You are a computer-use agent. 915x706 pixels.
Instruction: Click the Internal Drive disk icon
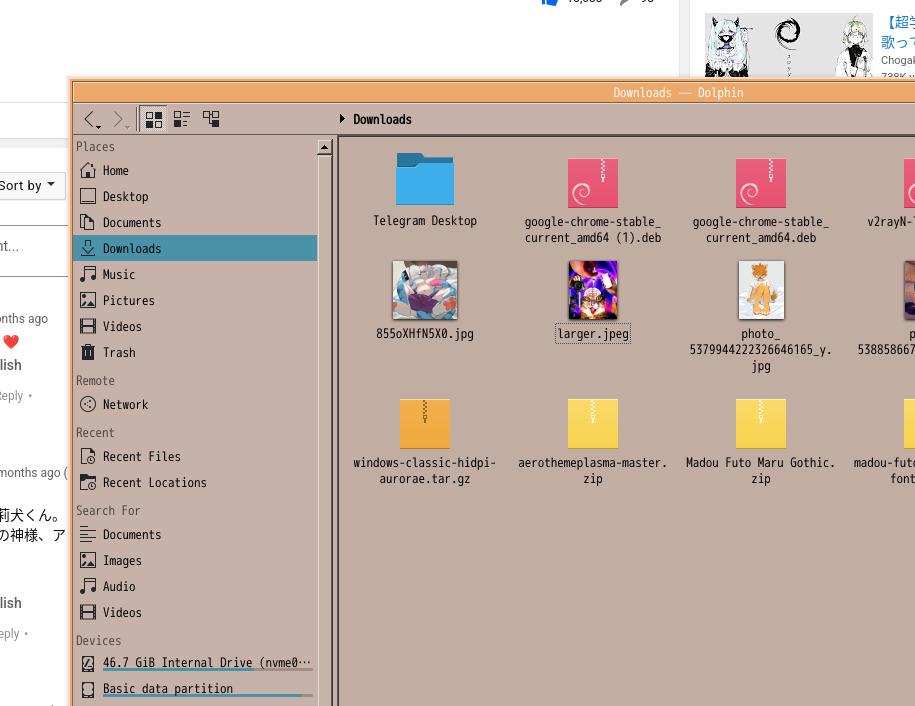[x=88, y=663]
